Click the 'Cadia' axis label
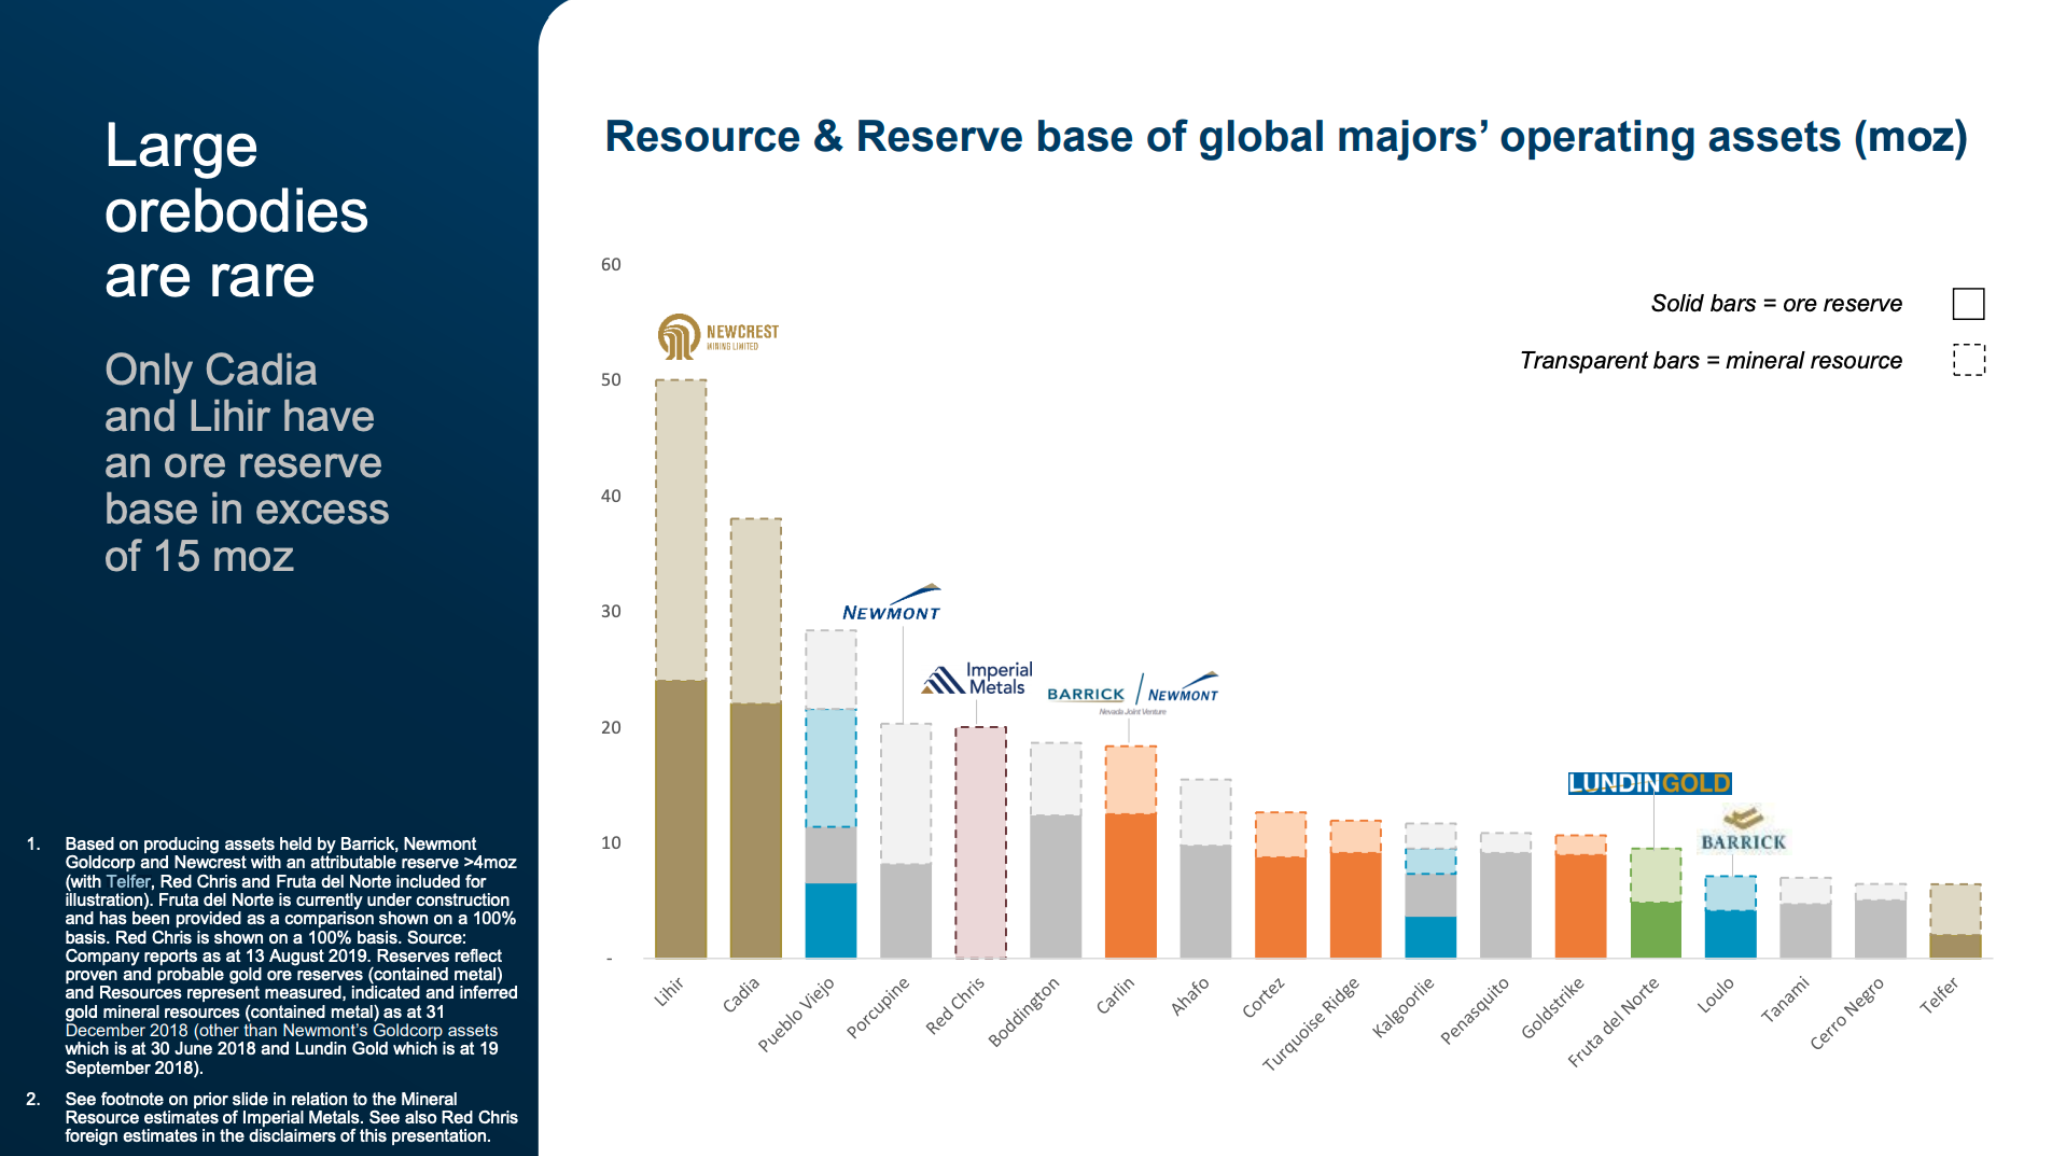 click(741, 995)
